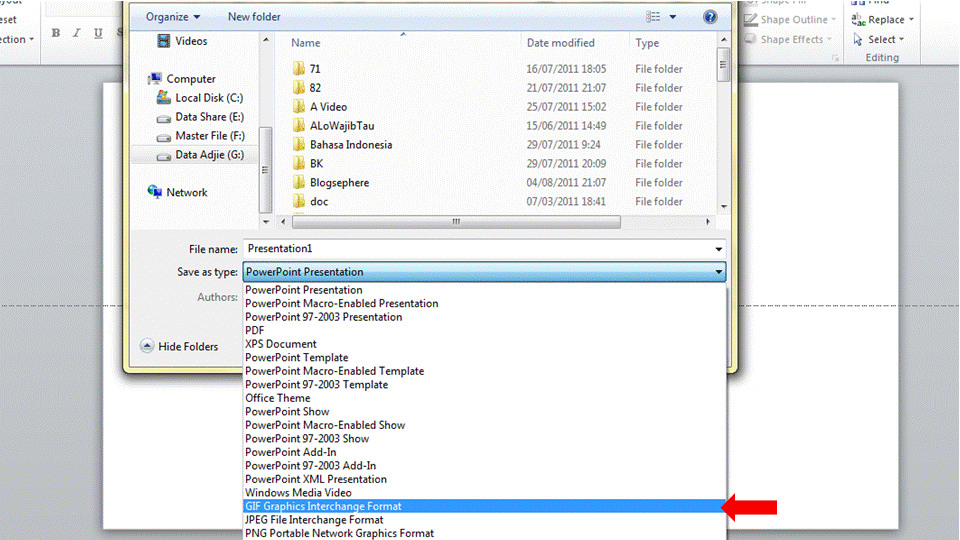This screenshot has height=540, width=960.
Task: Choose Windows Media Video file type
Action: (x=484, y=492)
